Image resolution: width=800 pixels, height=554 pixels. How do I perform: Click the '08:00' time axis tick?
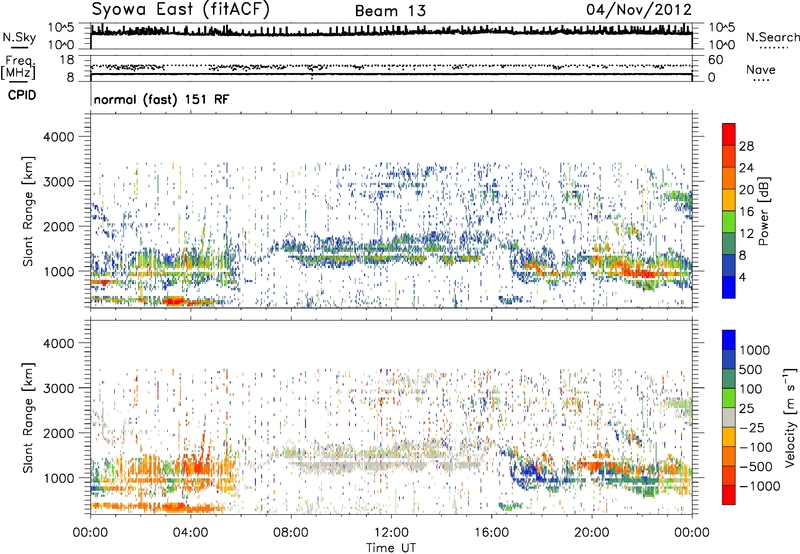pos(291,533)
